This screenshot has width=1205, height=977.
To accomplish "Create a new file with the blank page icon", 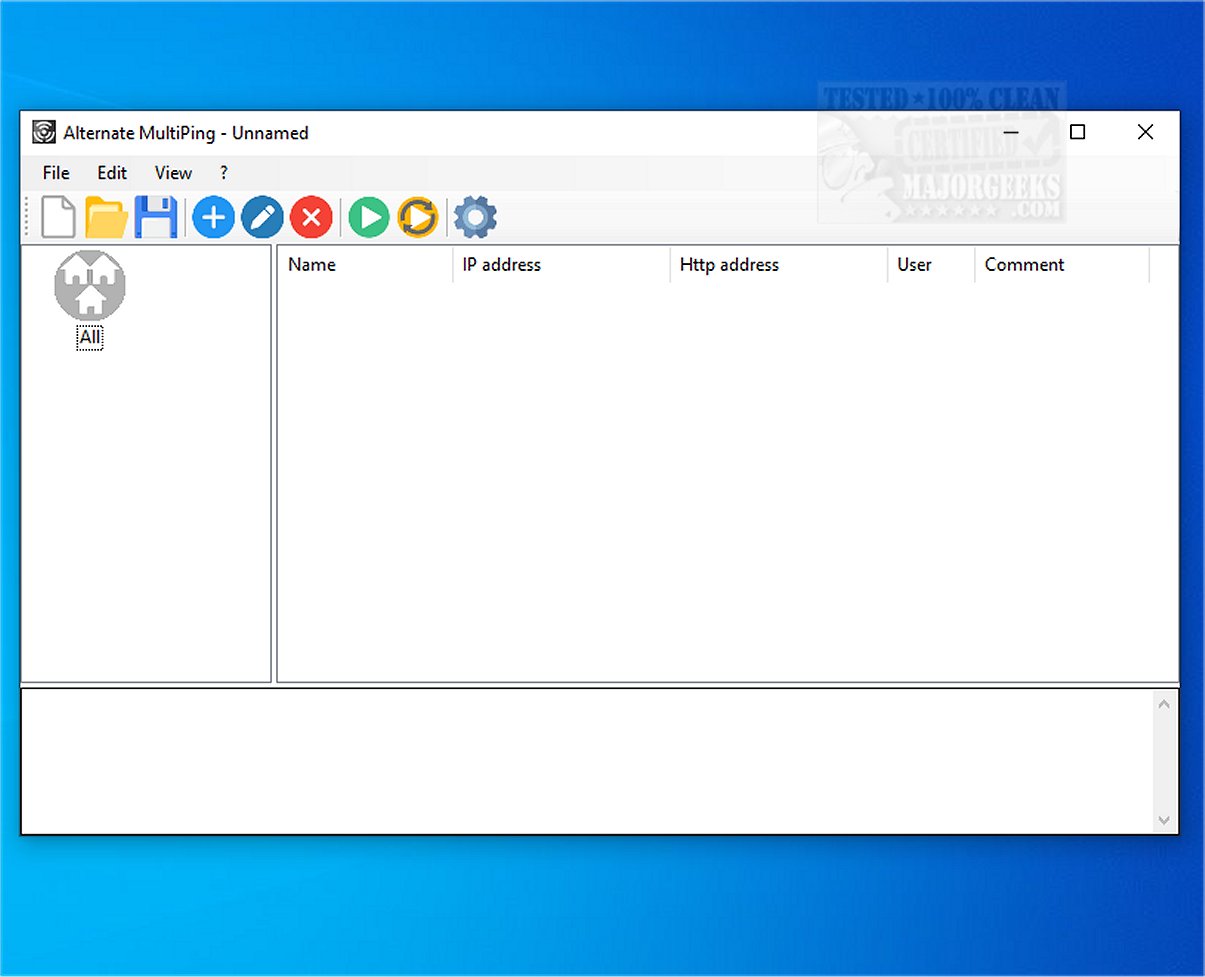I will point(59,217).
